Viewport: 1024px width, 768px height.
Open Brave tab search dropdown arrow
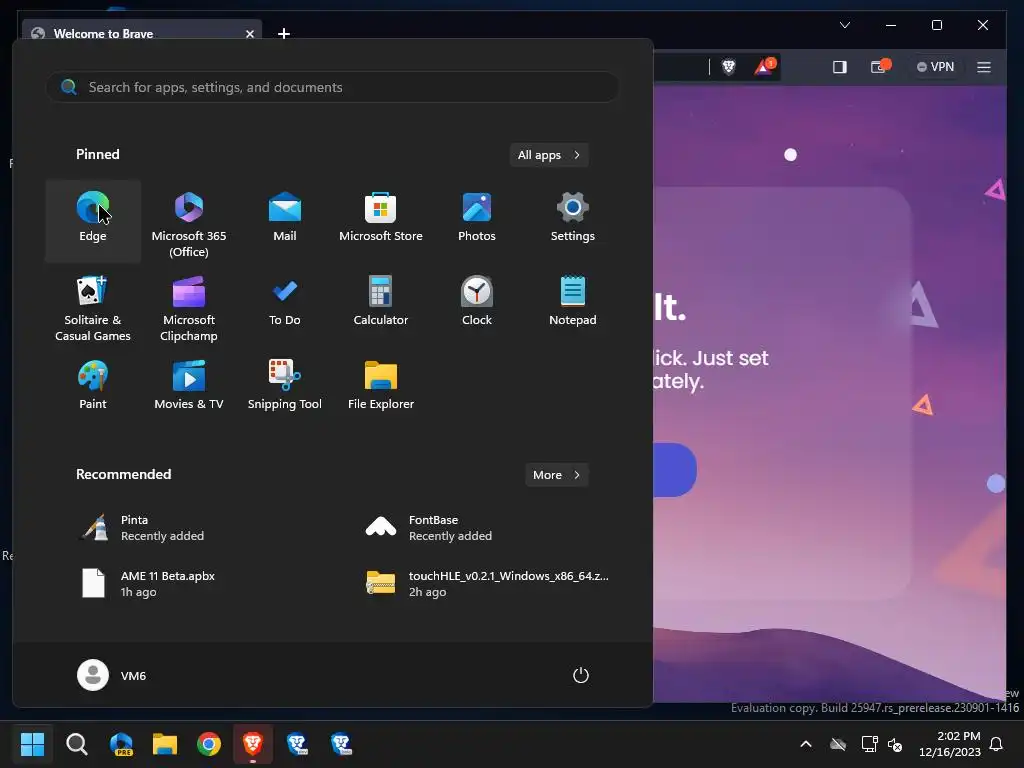pos(844,25)
